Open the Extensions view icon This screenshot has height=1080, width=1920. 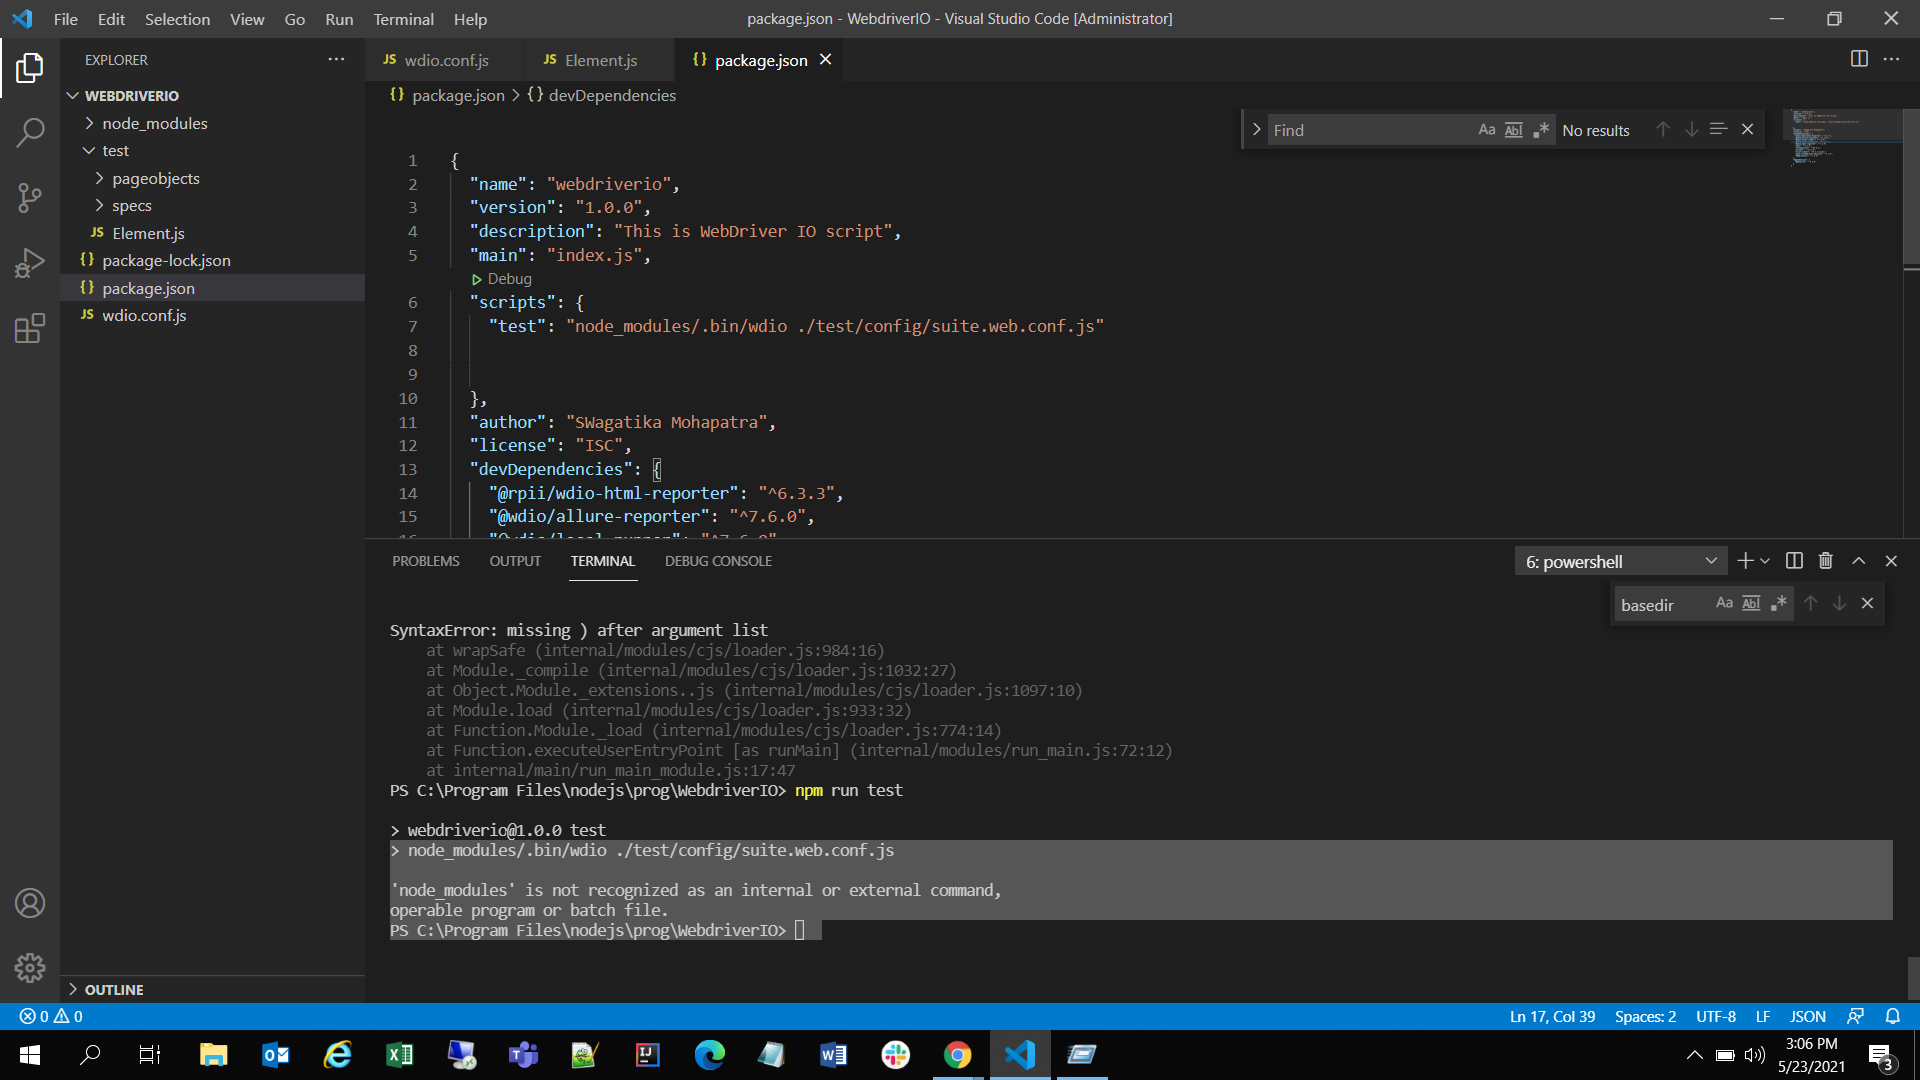tap(30, 328)
